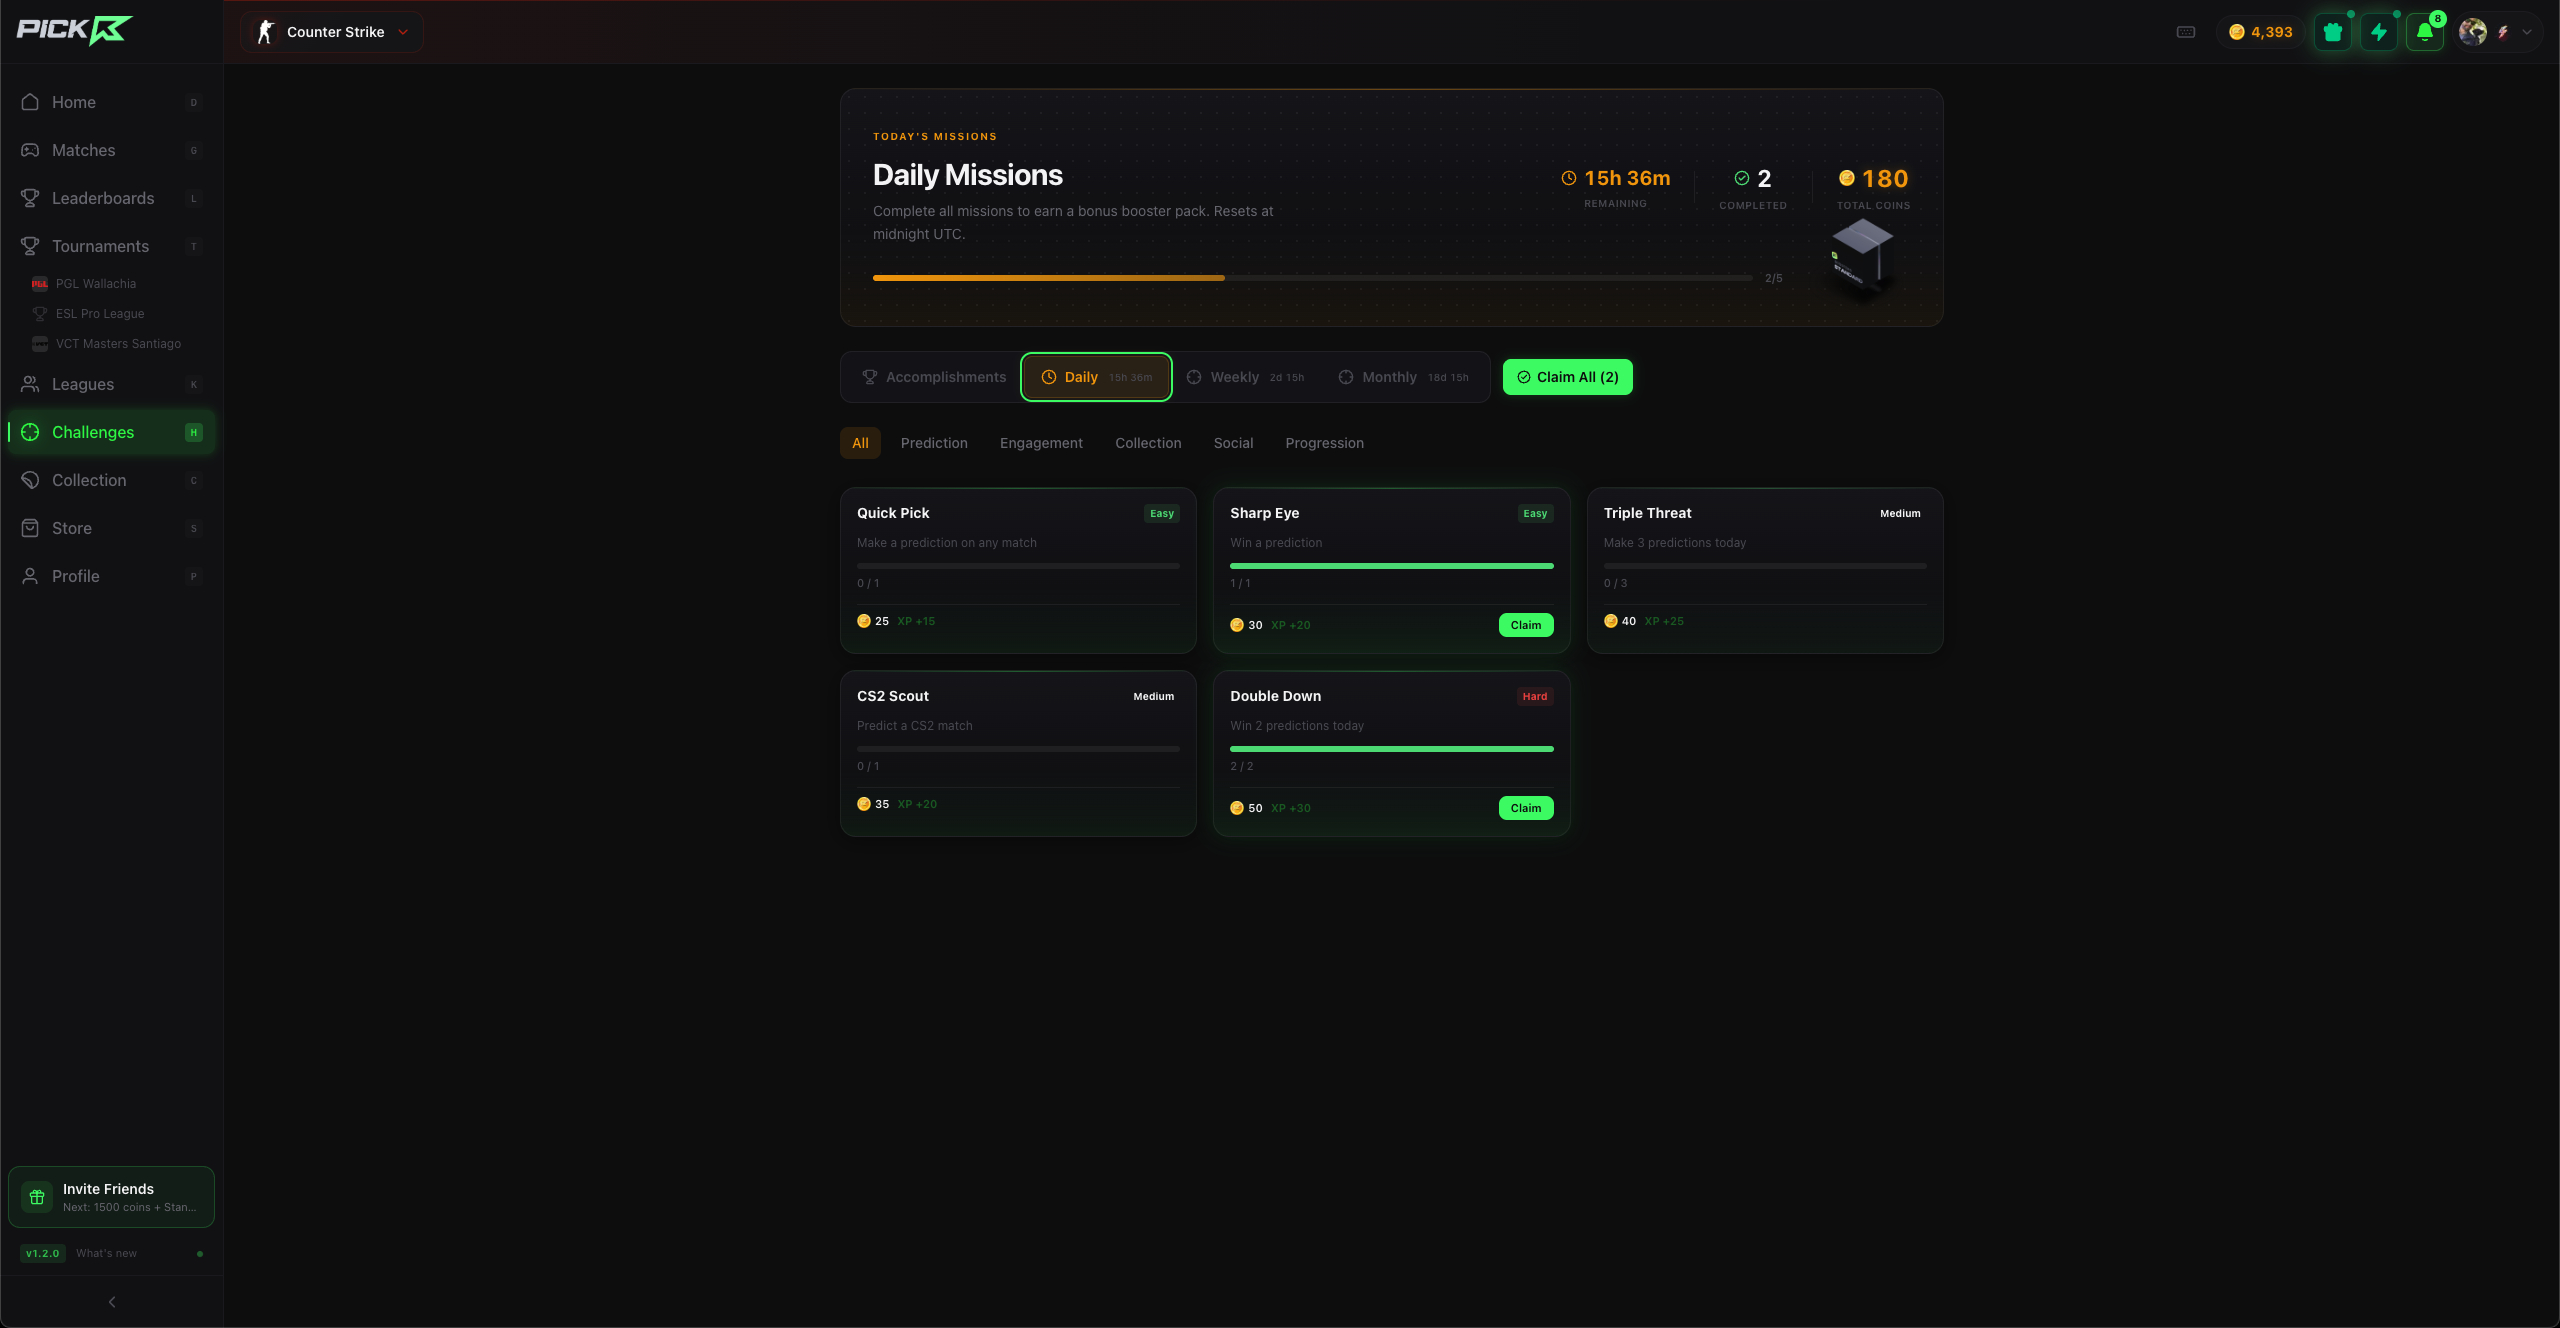Click the Daily Missions progress bar
The height and width of the screenshot is (1328, 2560).
coord(1312,278)
